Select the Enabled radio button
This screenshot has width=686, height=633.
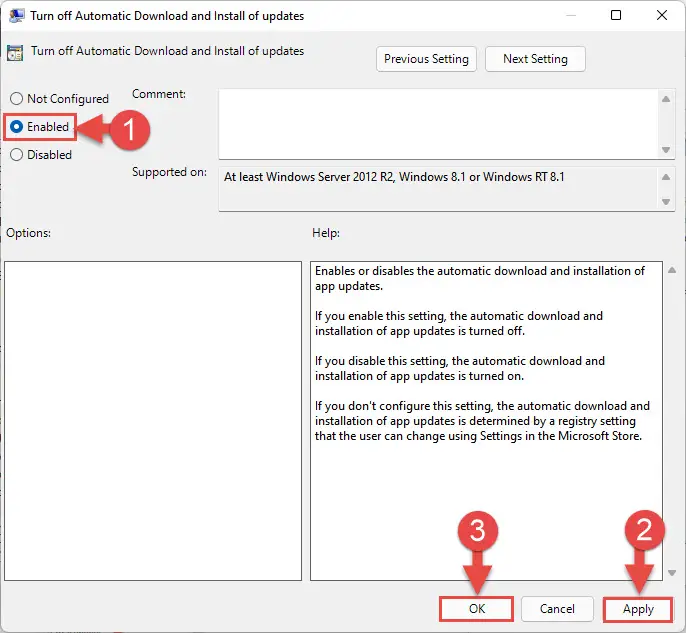[40, 127]
